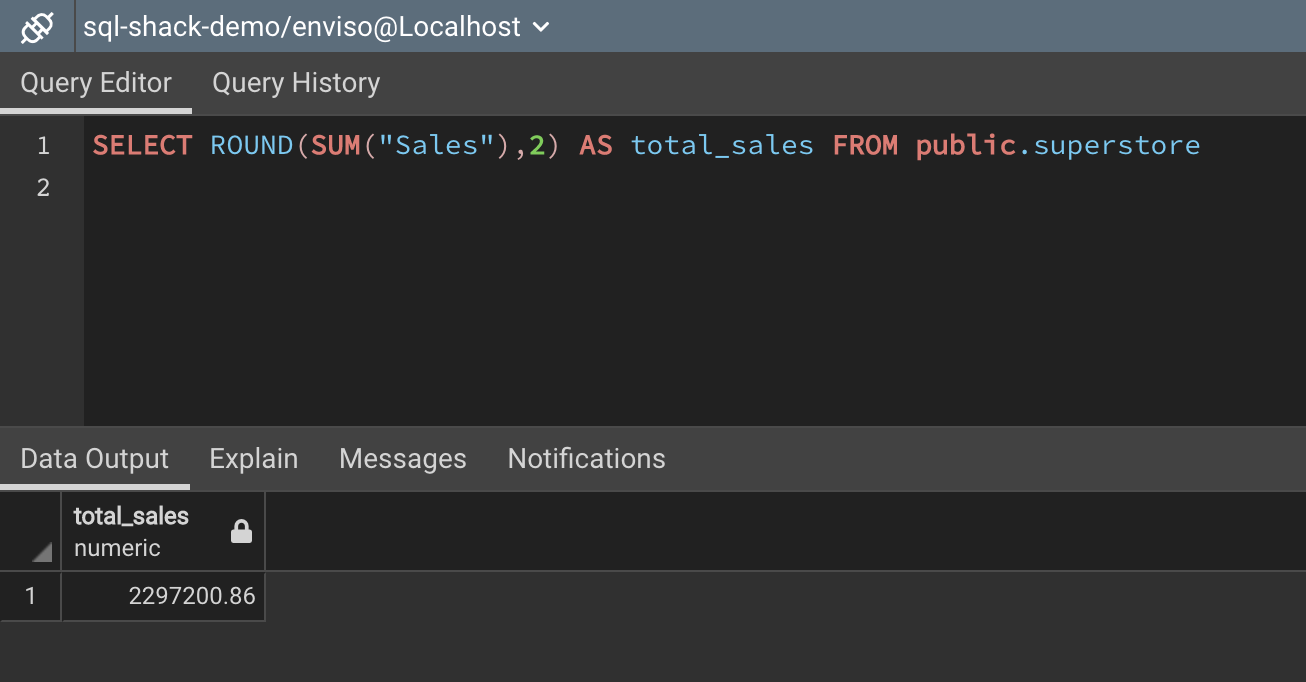1306x682 pixels.
Task: View the Notifications tab
Action: pyautogui.click(x=586, y=459)
